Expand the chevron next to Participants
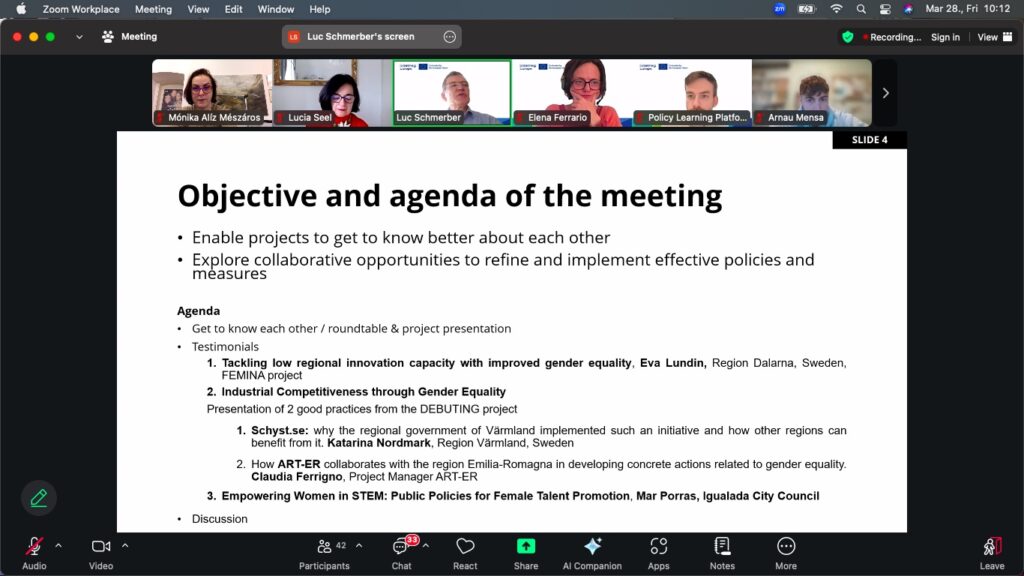 (359, 546)
